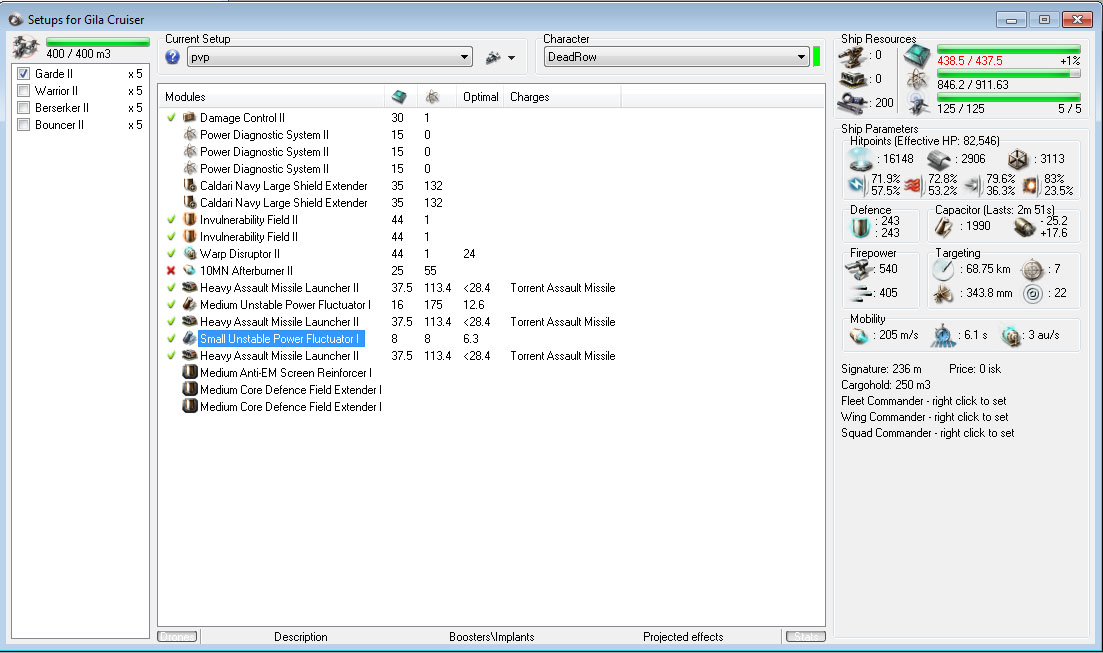The image size is (1103, 653).
Task: Click the EM resistance icon showing 71.9%
Action: (x=858, y=184)
